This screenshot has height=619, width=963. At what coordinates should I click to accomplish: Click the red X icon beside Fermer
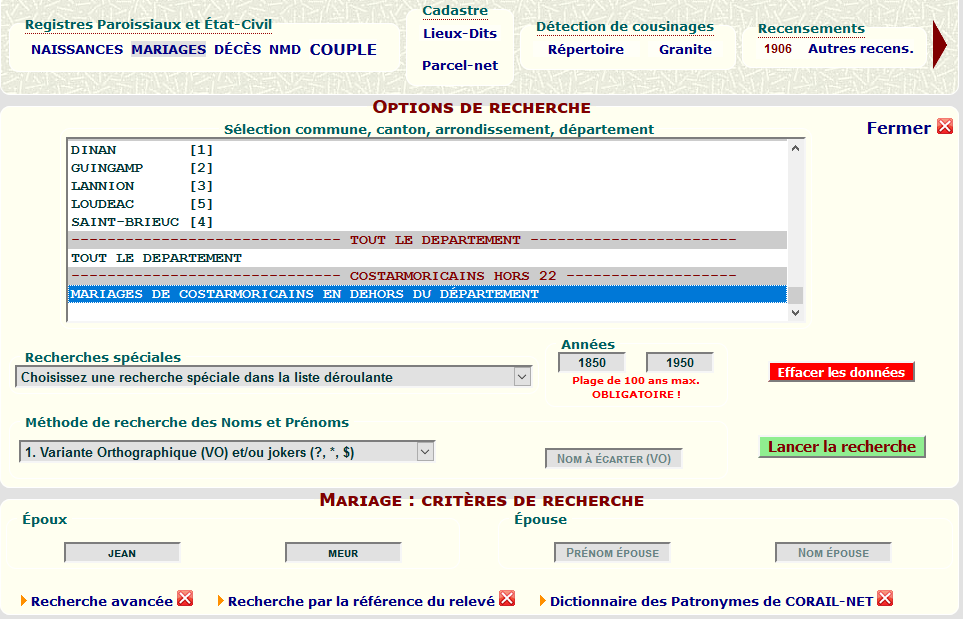pos(944,127)
